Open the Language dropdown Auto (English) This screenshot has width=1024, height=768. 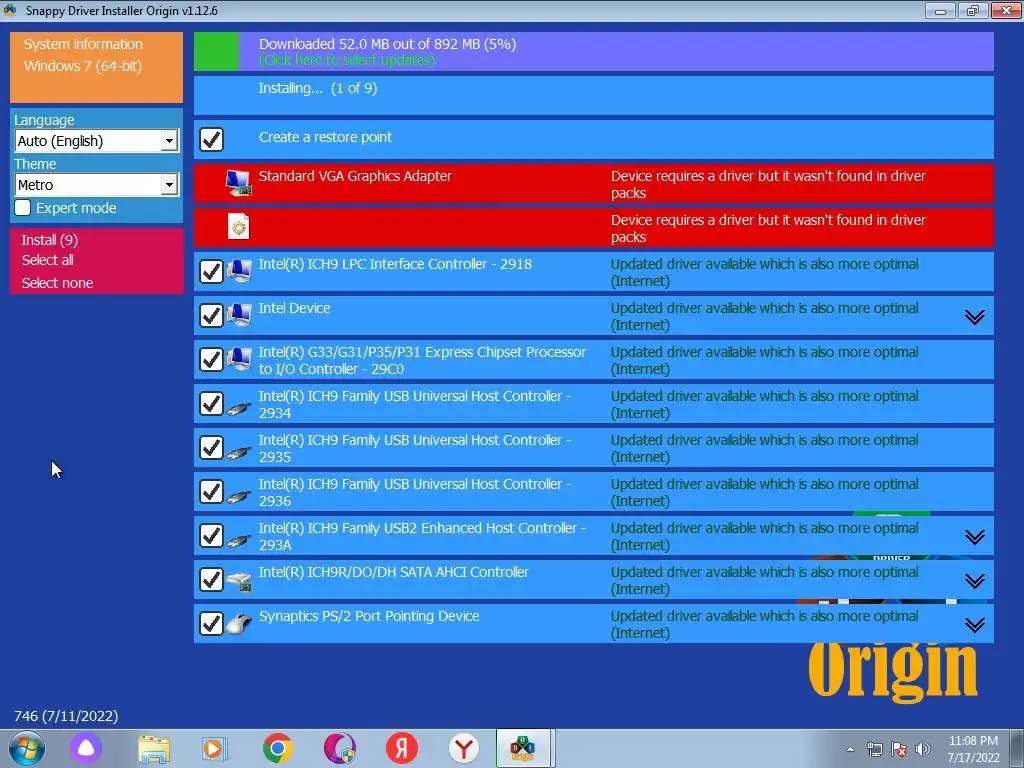pyautogui.click(x=97, y=141)
